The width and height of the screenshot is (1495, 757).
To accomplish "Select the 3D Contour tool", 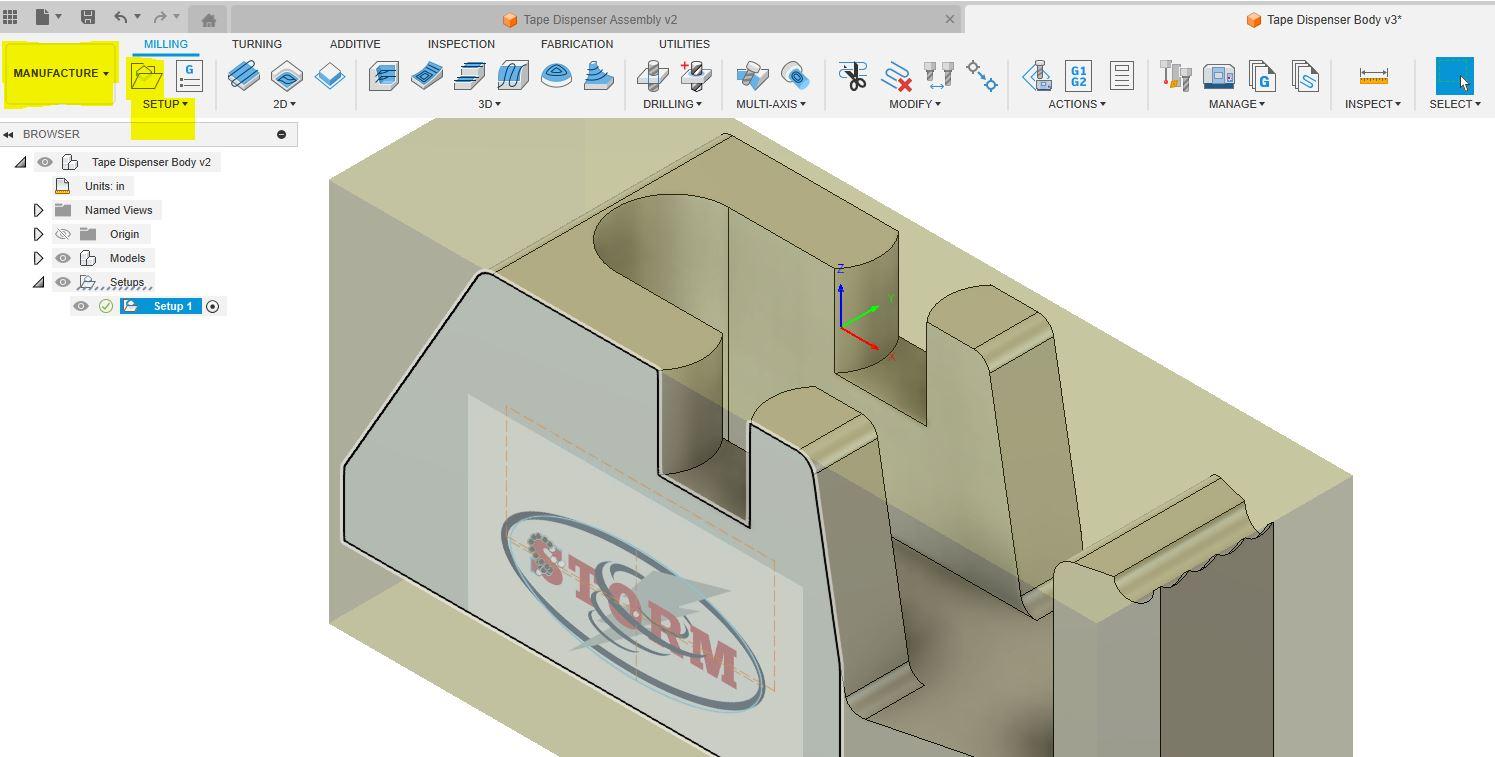I will click(x=513, y=76).
